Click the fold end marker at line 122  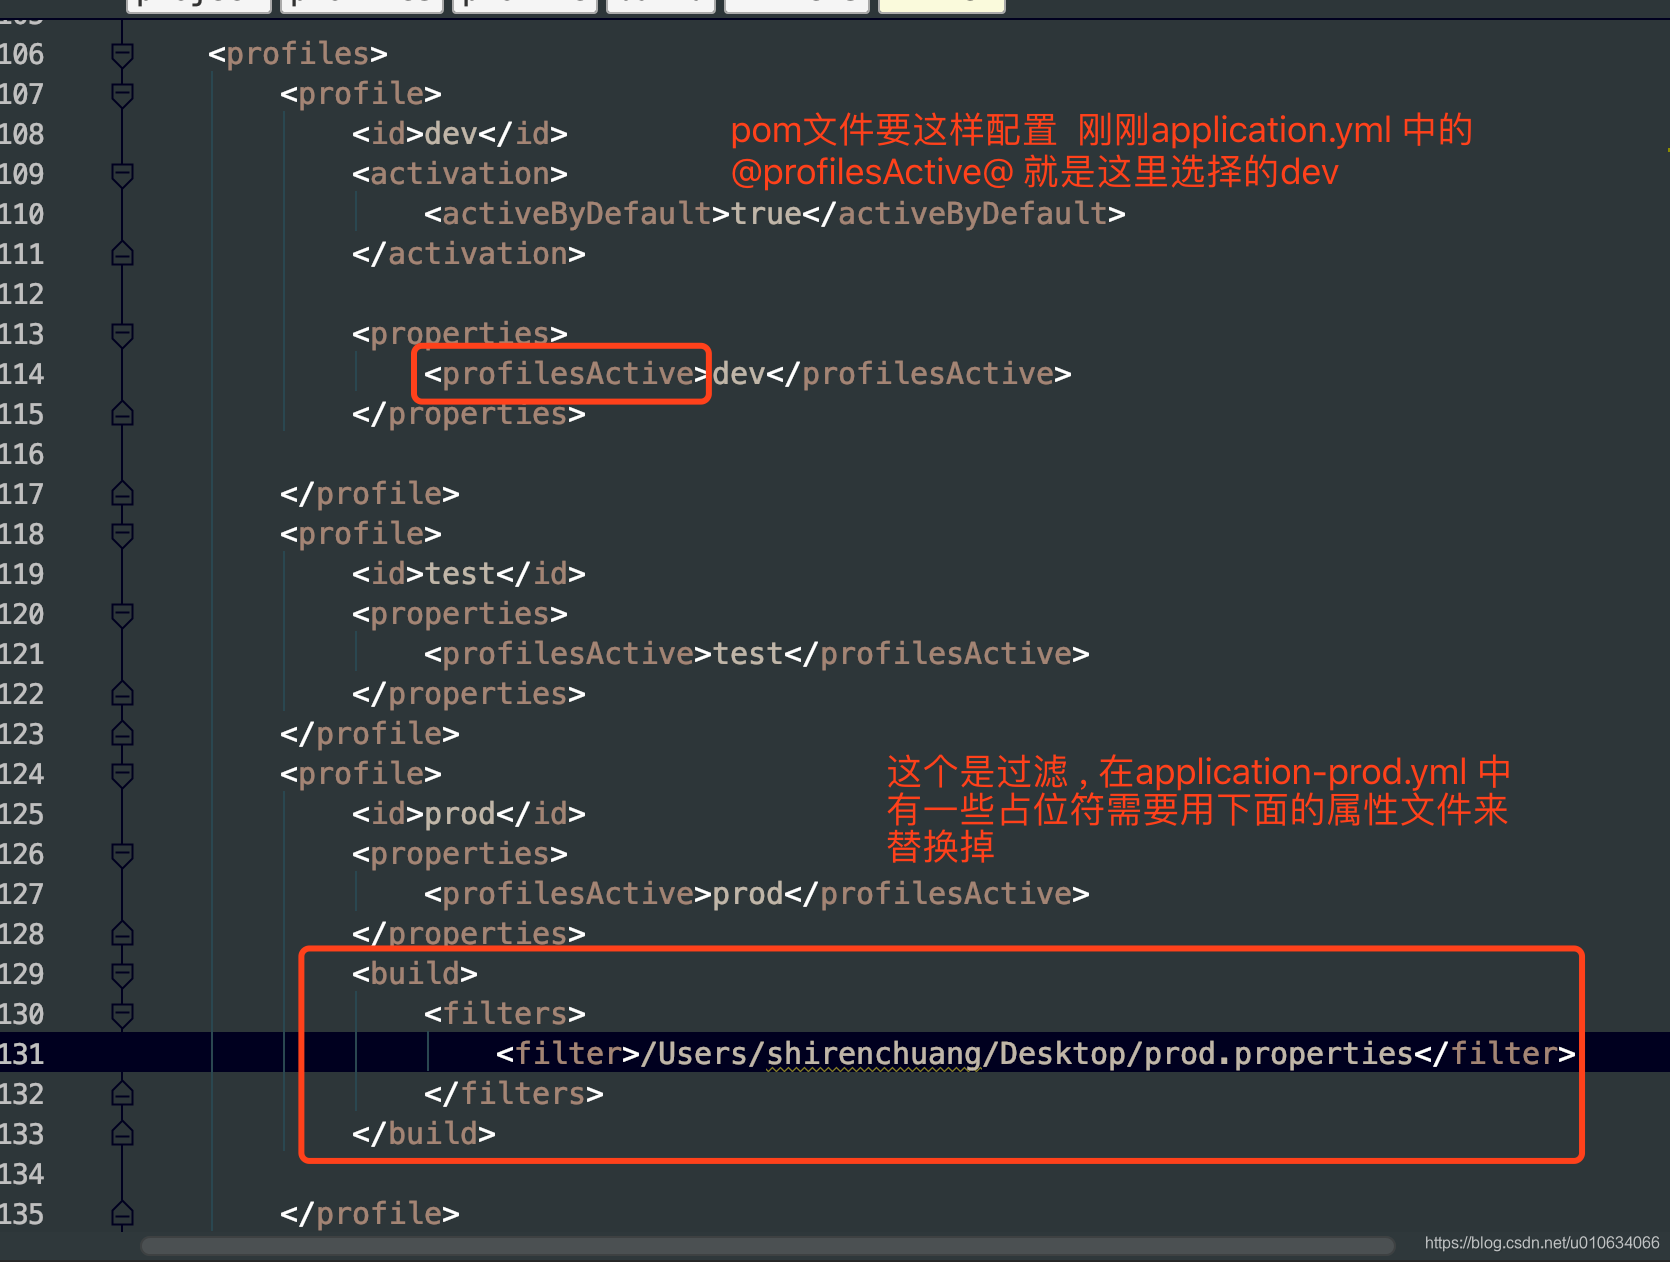coord(122,694)
